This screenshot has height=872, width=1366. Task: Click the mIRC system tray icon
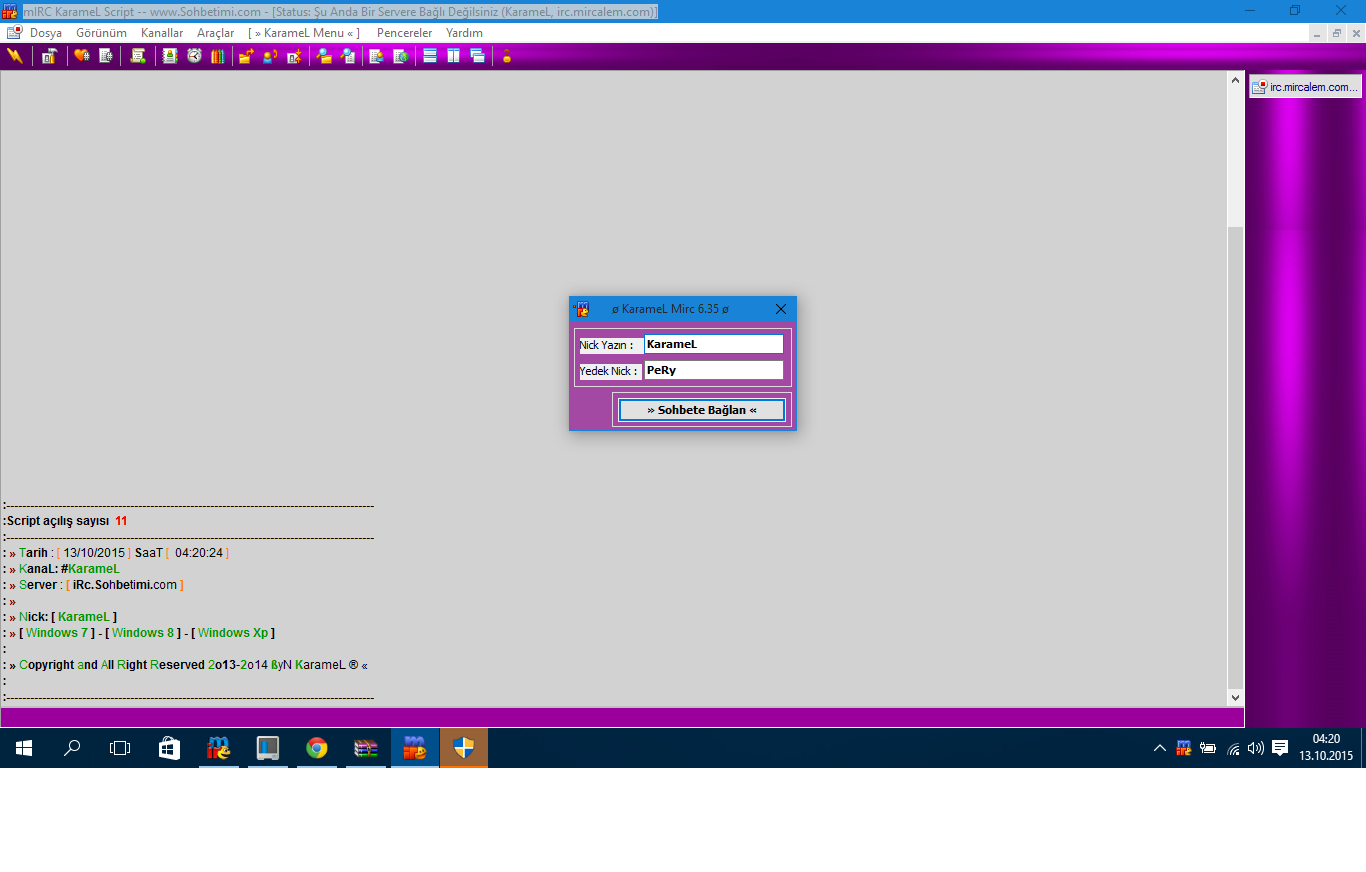[x=1184, y=748]
